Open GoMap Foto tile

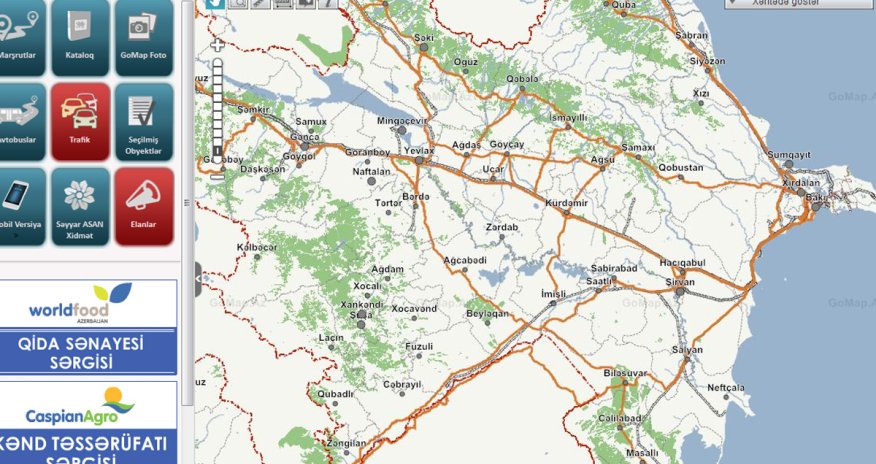pyautogui.click(x=143, y=31)
